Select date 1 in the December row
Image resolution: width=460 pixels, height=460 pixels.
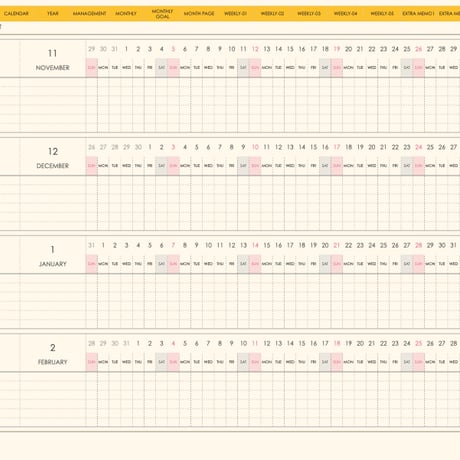(x=150, y=147)
